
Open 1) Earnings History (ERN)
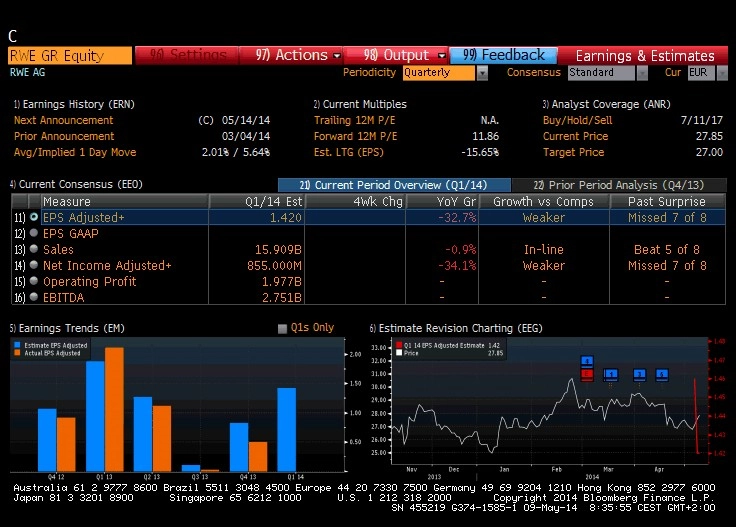coord(74,104)
